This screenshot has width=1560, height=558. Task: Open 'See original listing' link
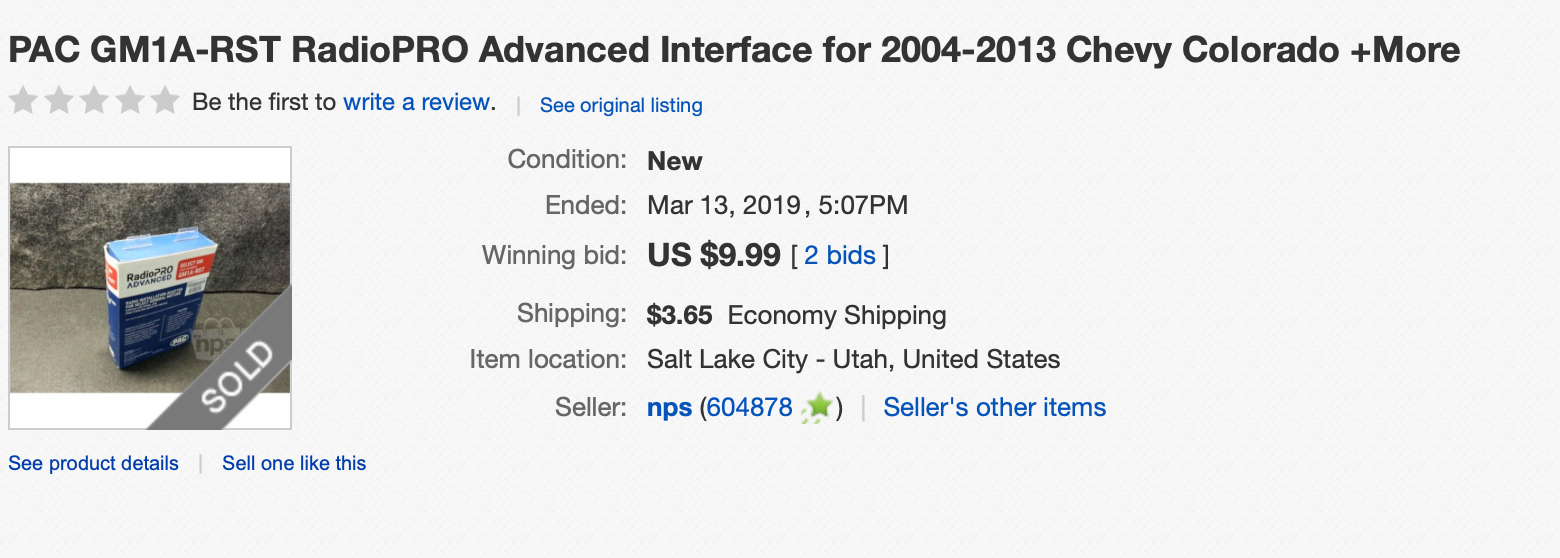click(x=621, y=105)
